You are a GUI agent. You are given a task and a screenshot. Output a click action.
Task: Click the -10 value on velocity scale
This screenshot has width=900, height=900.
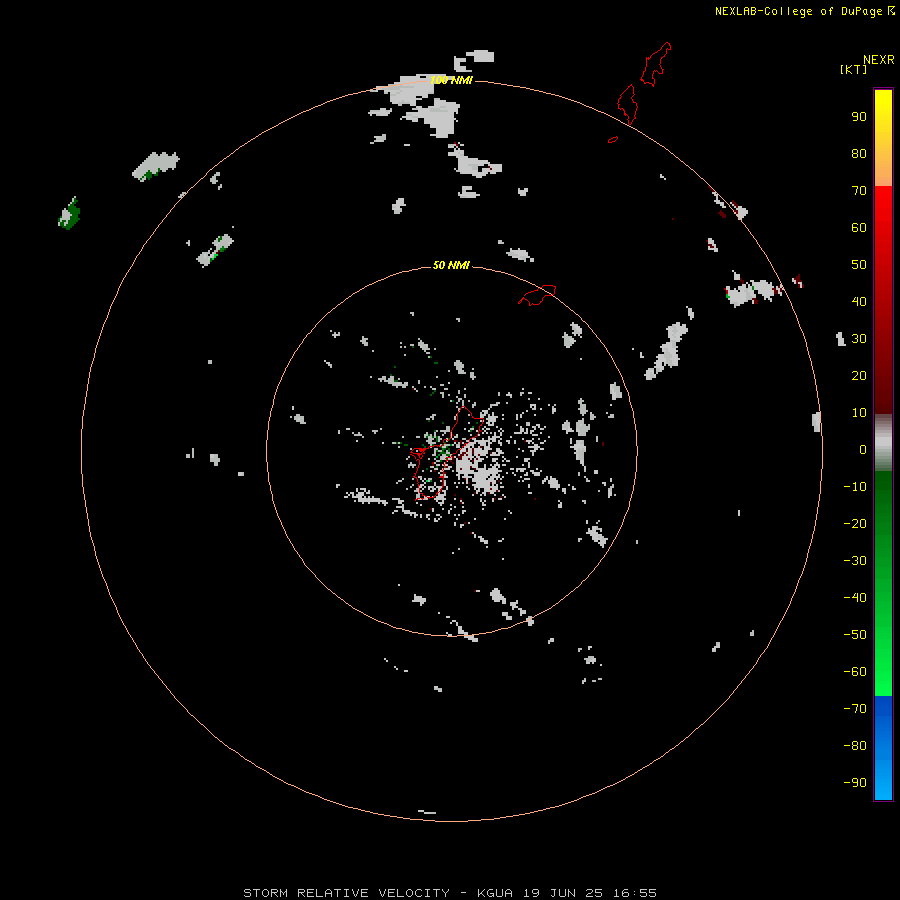[x=855, y=487]
